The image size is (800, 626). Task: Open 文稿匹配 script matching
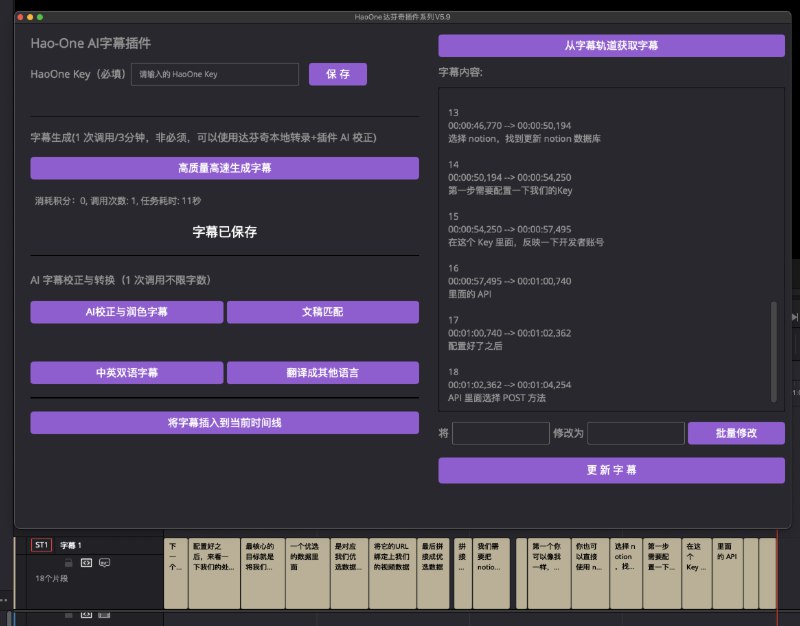click(322, 312)
